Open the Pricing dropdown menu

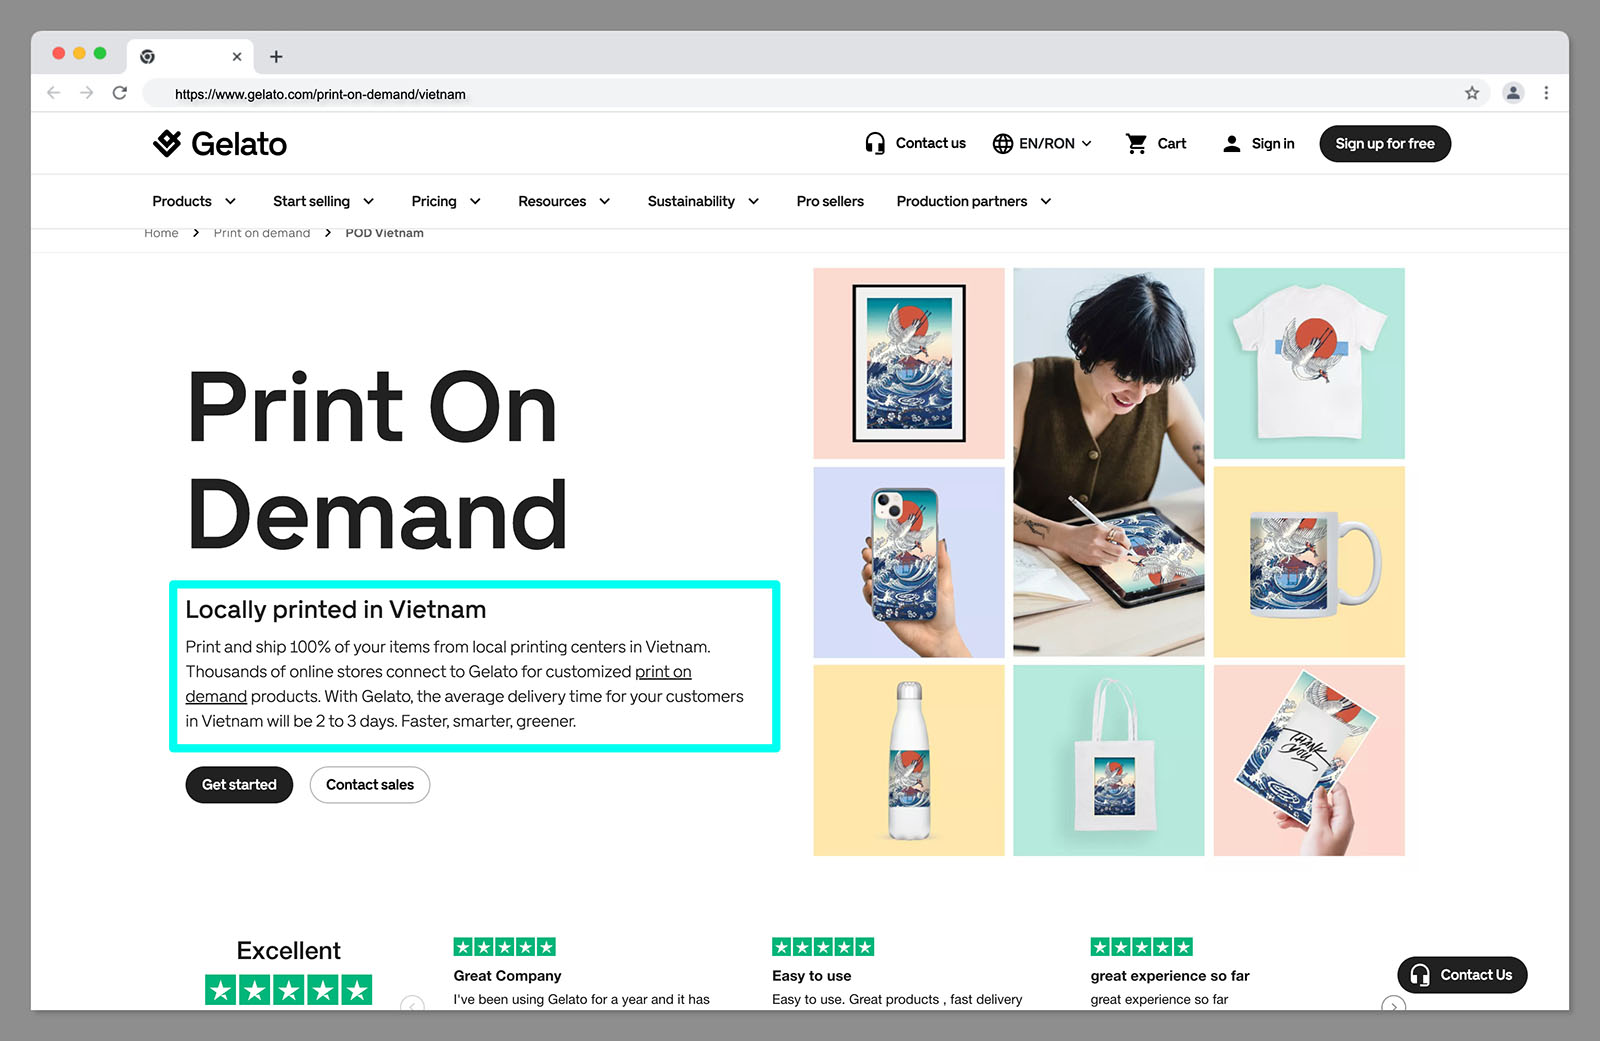coord(445,201)
